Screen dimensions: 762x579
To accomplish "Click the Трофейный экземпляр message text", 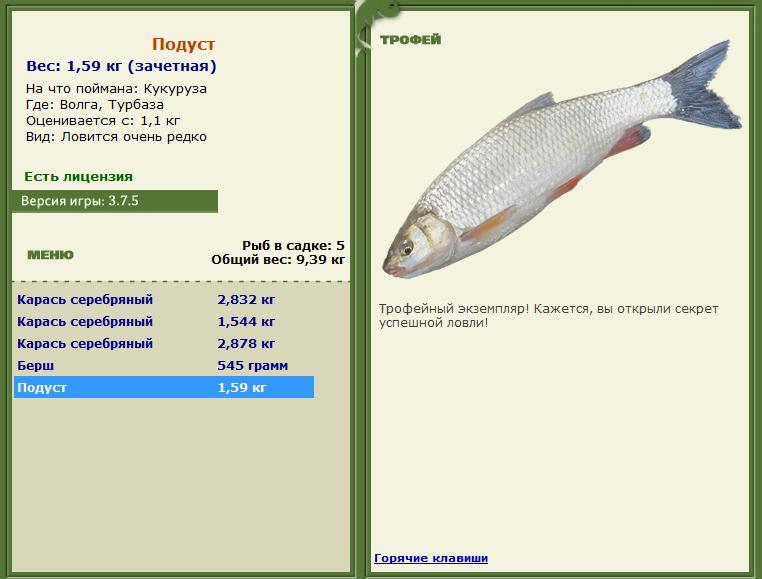I will [x=548, y=316].
